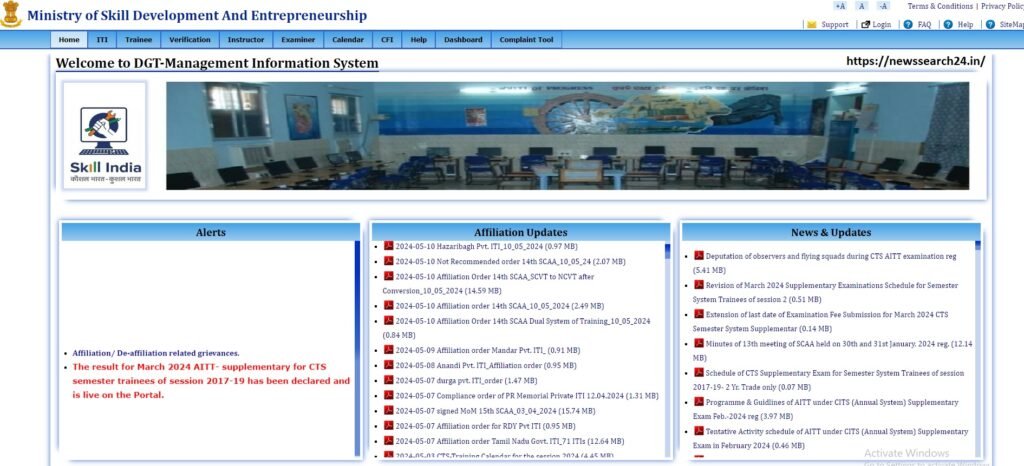The height and width of the screenshot is (466, 1024).
Task: Open the Complaint Tool menu
Action: 526,40
